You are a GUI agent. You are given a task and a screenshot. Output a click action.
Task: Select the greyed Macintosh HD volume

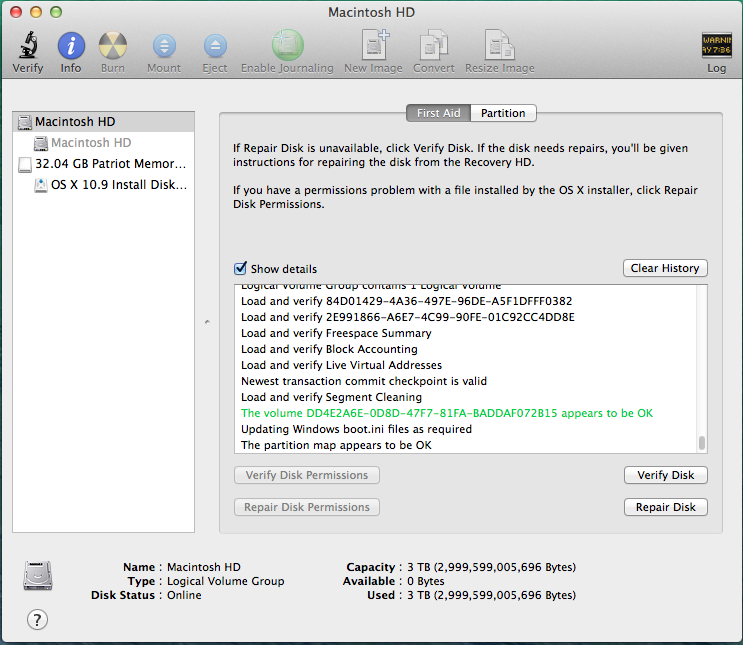pos(103,143)
